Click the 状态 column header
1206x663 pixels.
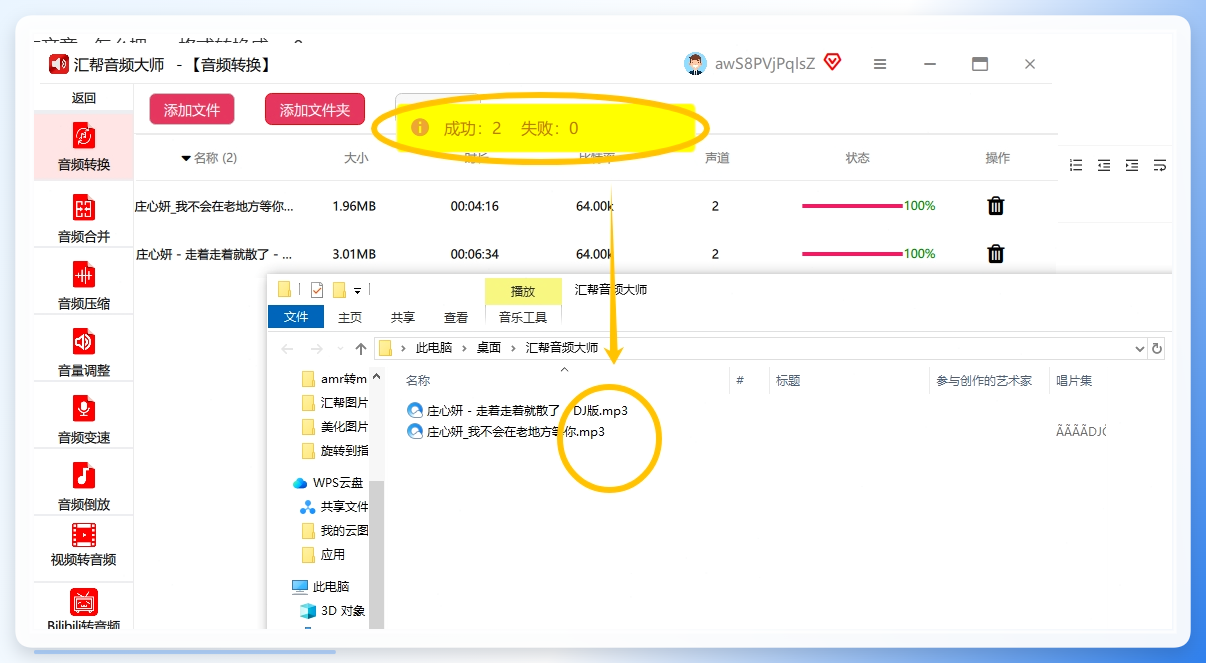857,158
